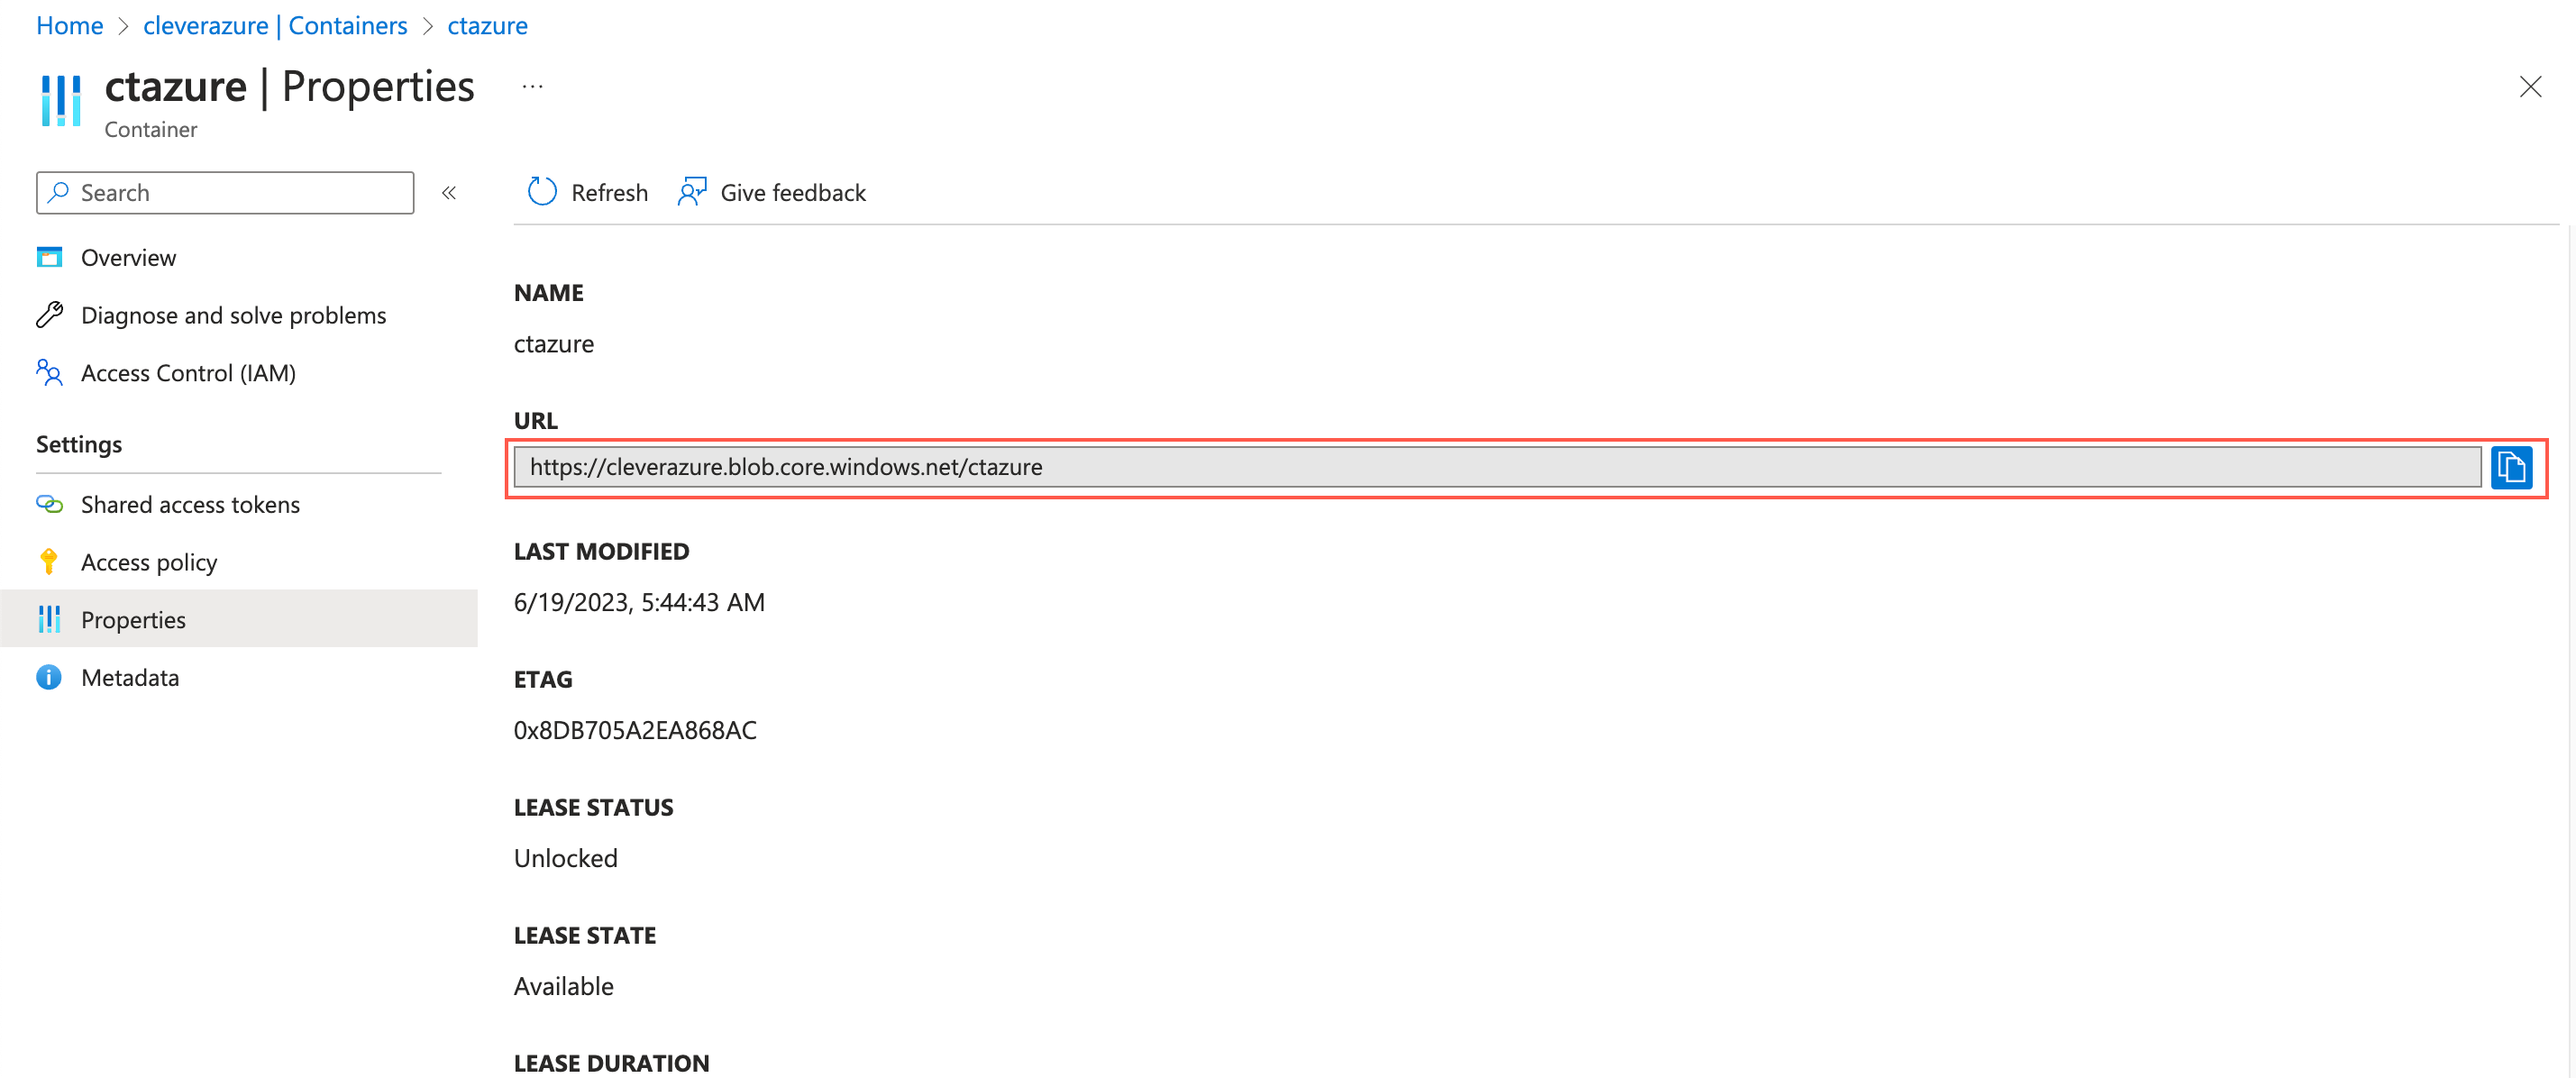Click the people icon for Access Control (IAM)
Image resolution: width=2576 pixels, height=1078 pixels.
click(x=49, y=373)
